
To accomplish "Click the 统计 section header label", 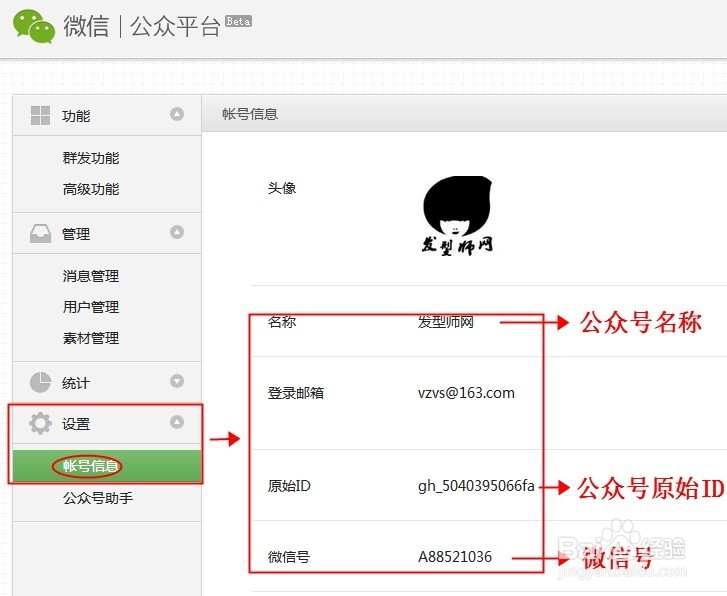I will (76, 383).
